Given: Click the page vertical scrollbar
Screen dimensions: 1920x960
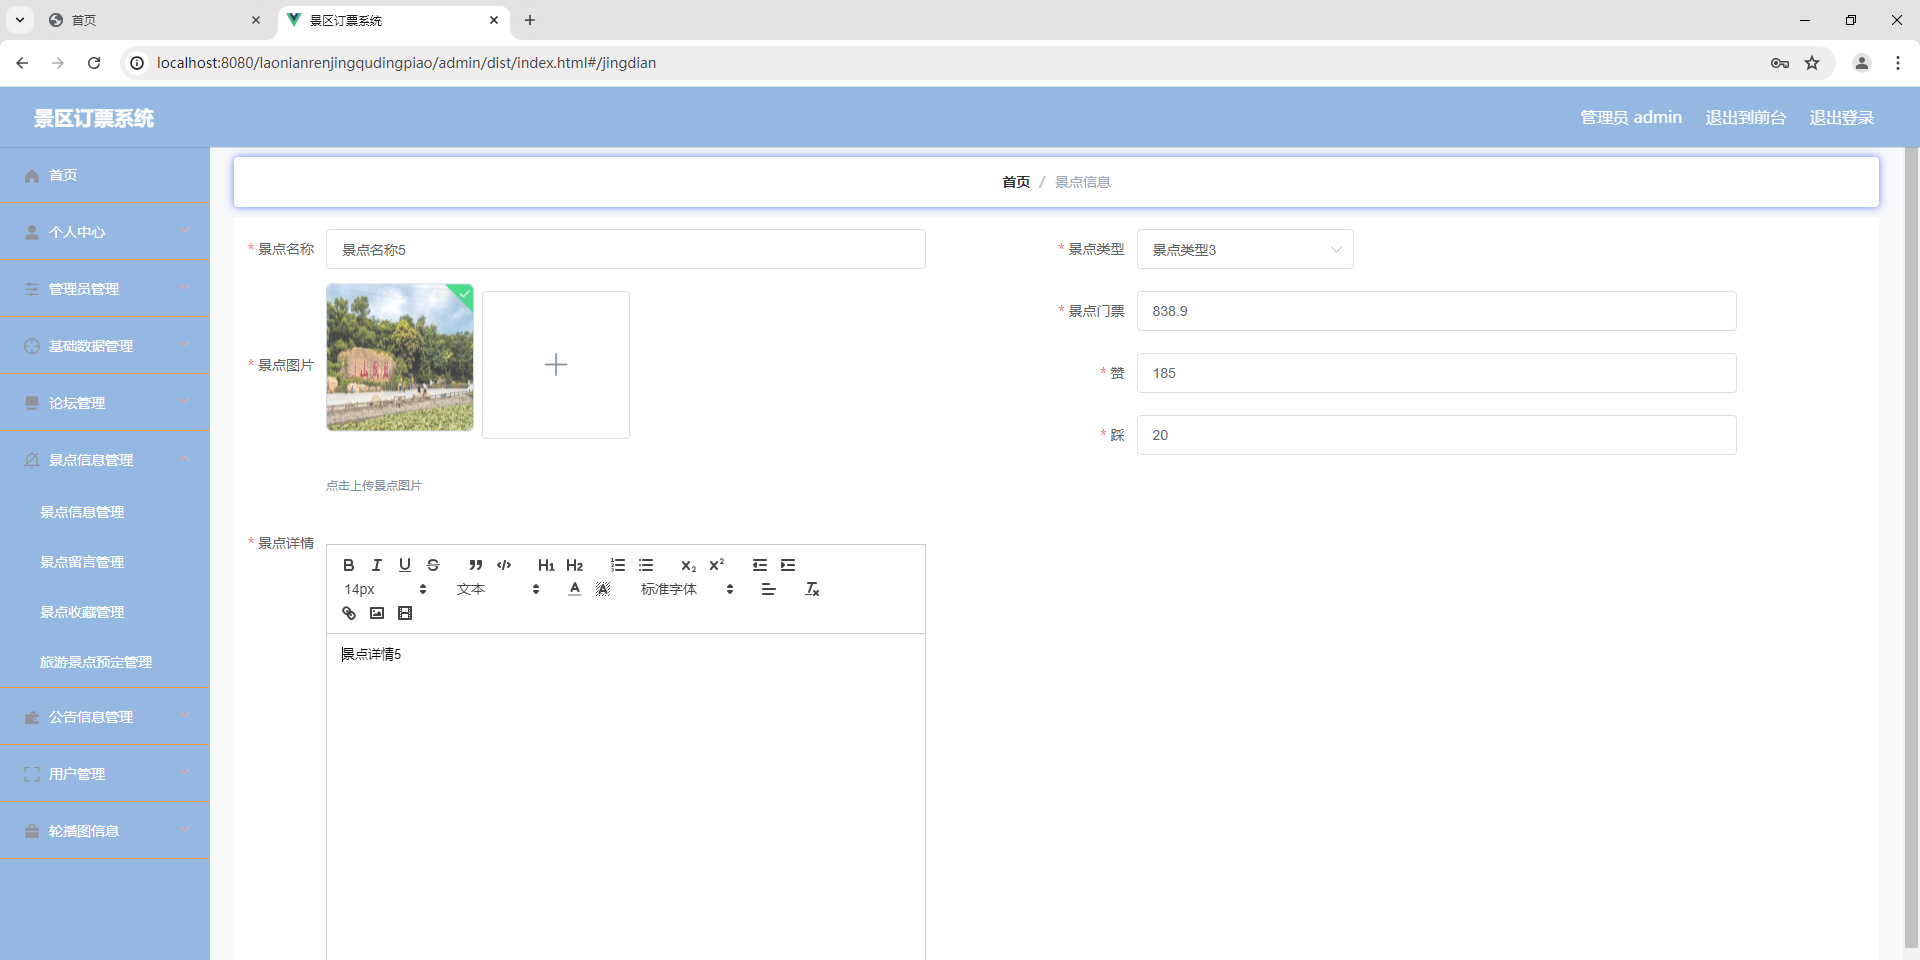Looking at the screenshot, I should coord(1912,548).
